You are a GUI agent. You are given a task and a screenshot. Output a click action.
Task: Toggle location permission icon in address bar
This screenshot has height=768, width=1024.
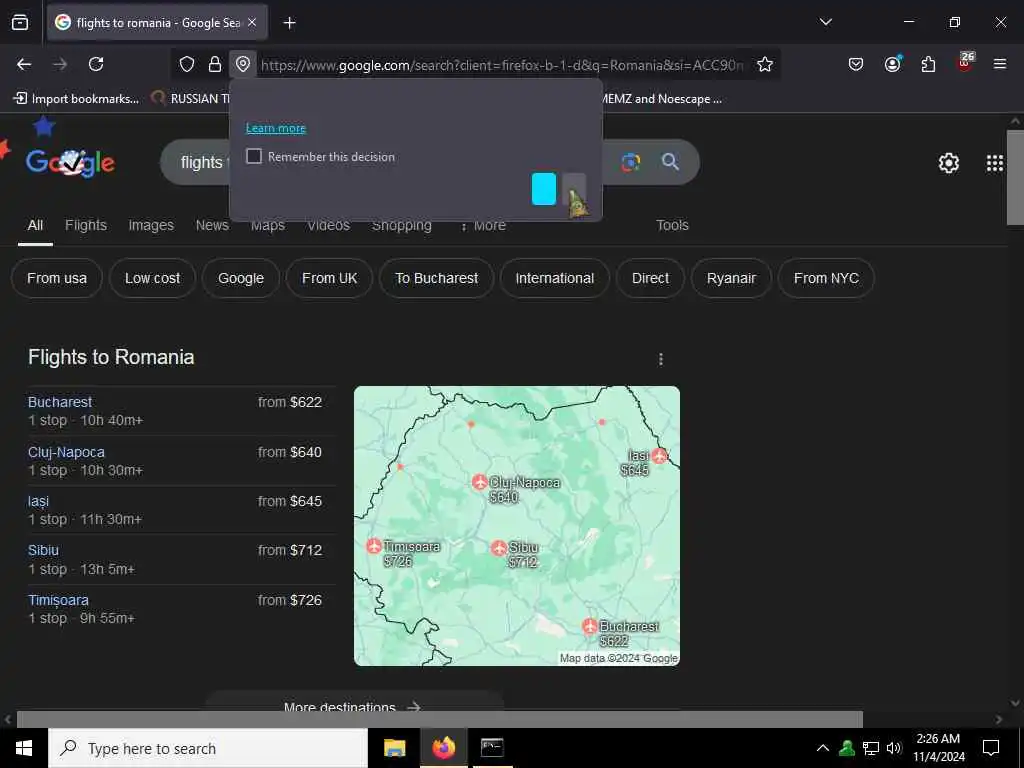243,64
